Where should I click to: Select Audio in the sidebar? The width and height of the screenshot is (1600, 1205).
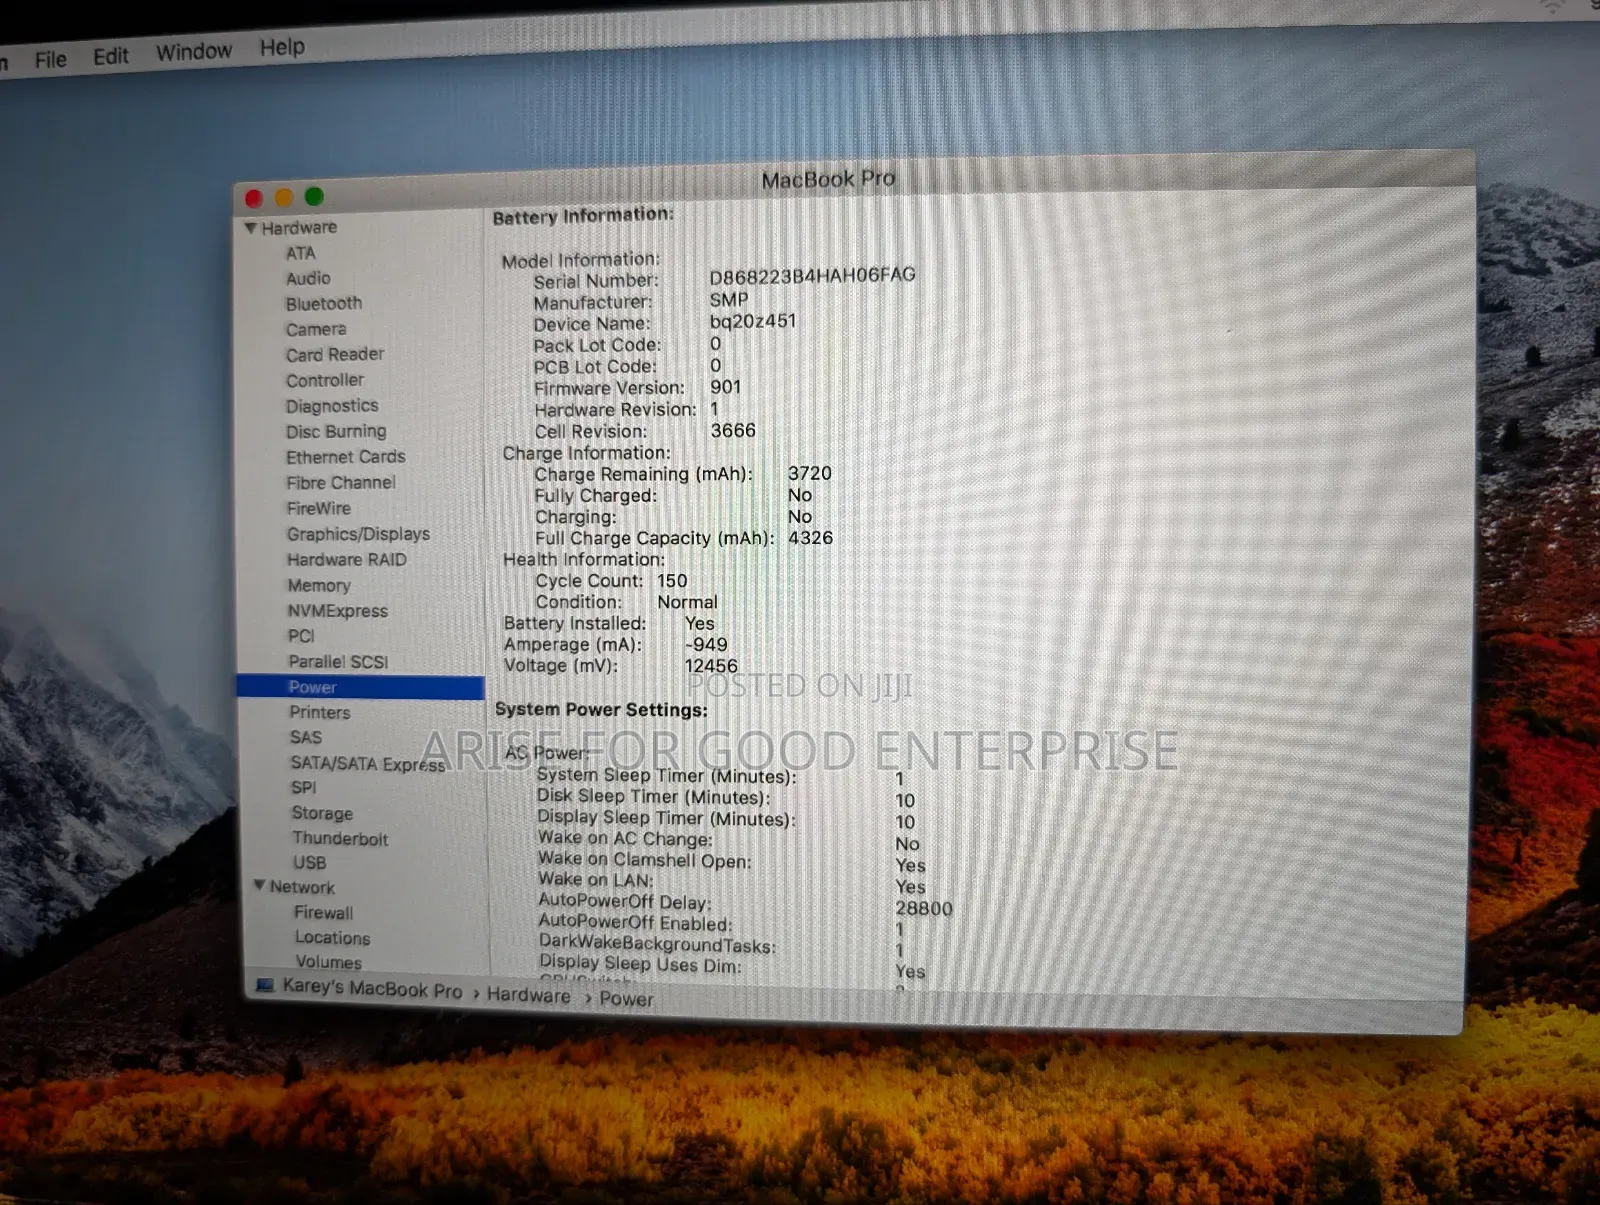coord(308,278)
